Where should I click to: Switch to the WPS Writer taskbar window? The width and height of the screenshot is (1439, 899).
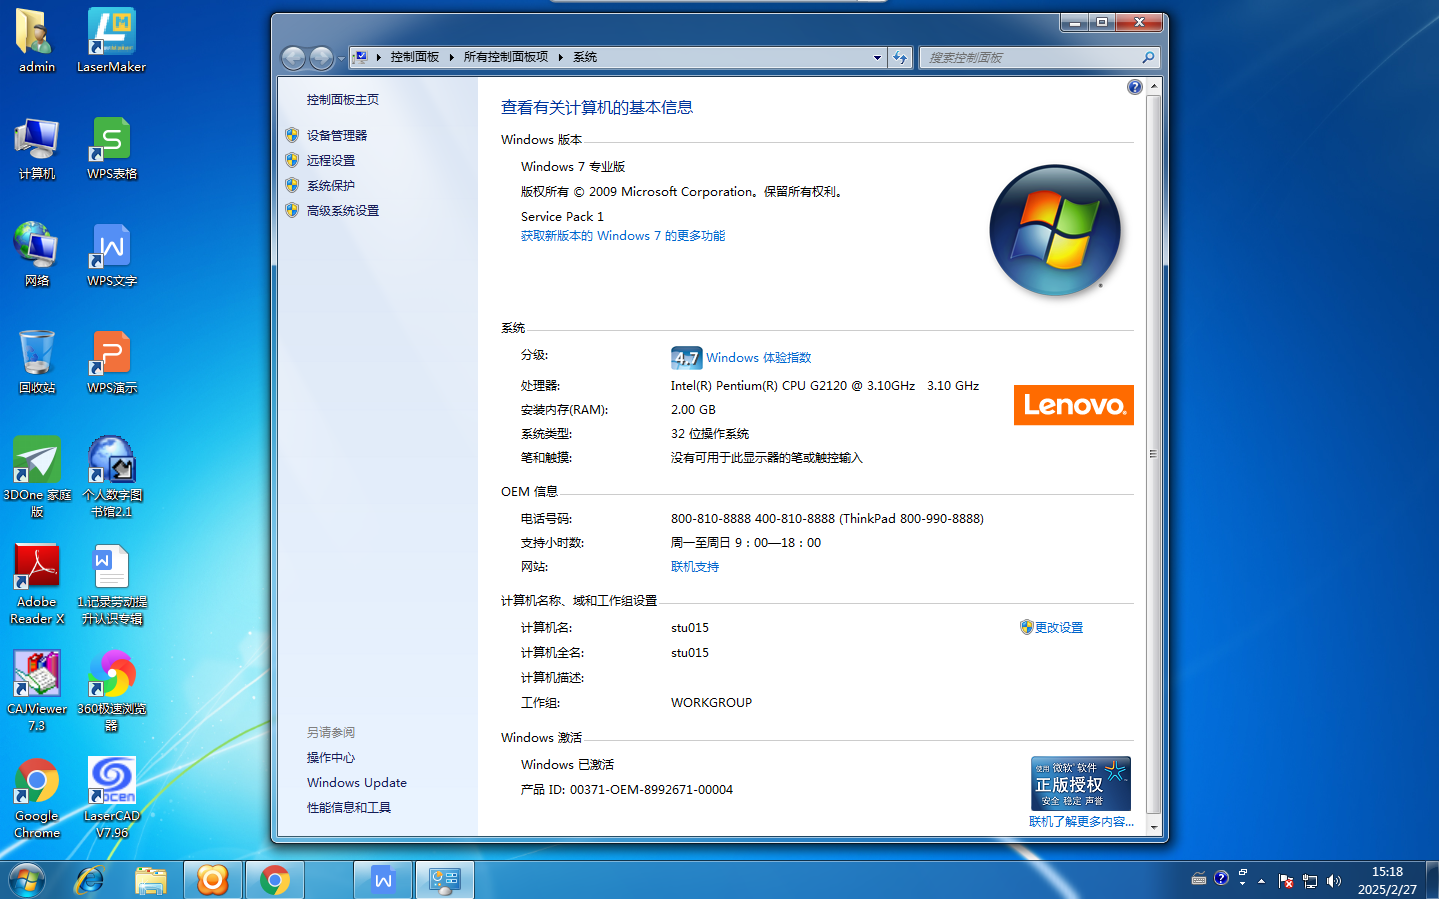[383, 880]
